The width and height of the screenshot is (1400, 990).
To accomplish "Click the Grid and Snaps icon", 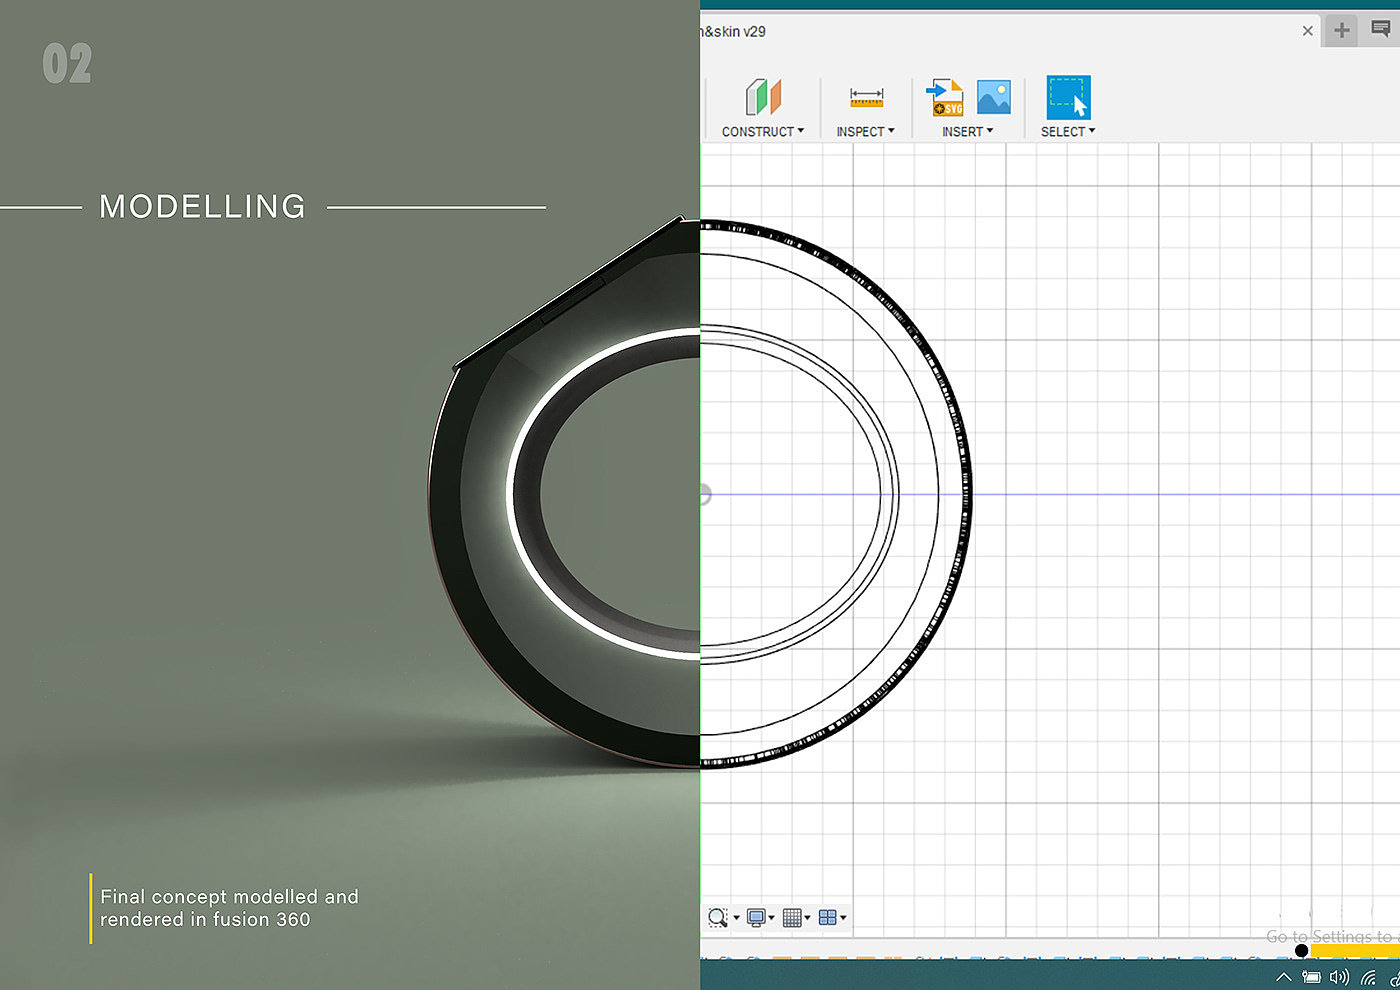I will point(792,918).
